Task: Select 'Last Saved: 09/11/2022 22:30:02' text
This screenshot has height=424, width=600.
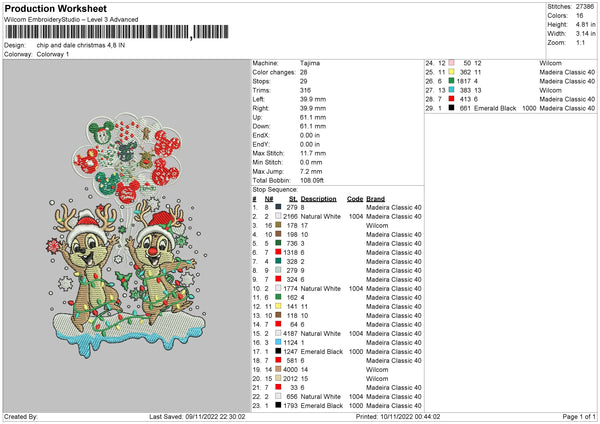Action: [197, 416]
